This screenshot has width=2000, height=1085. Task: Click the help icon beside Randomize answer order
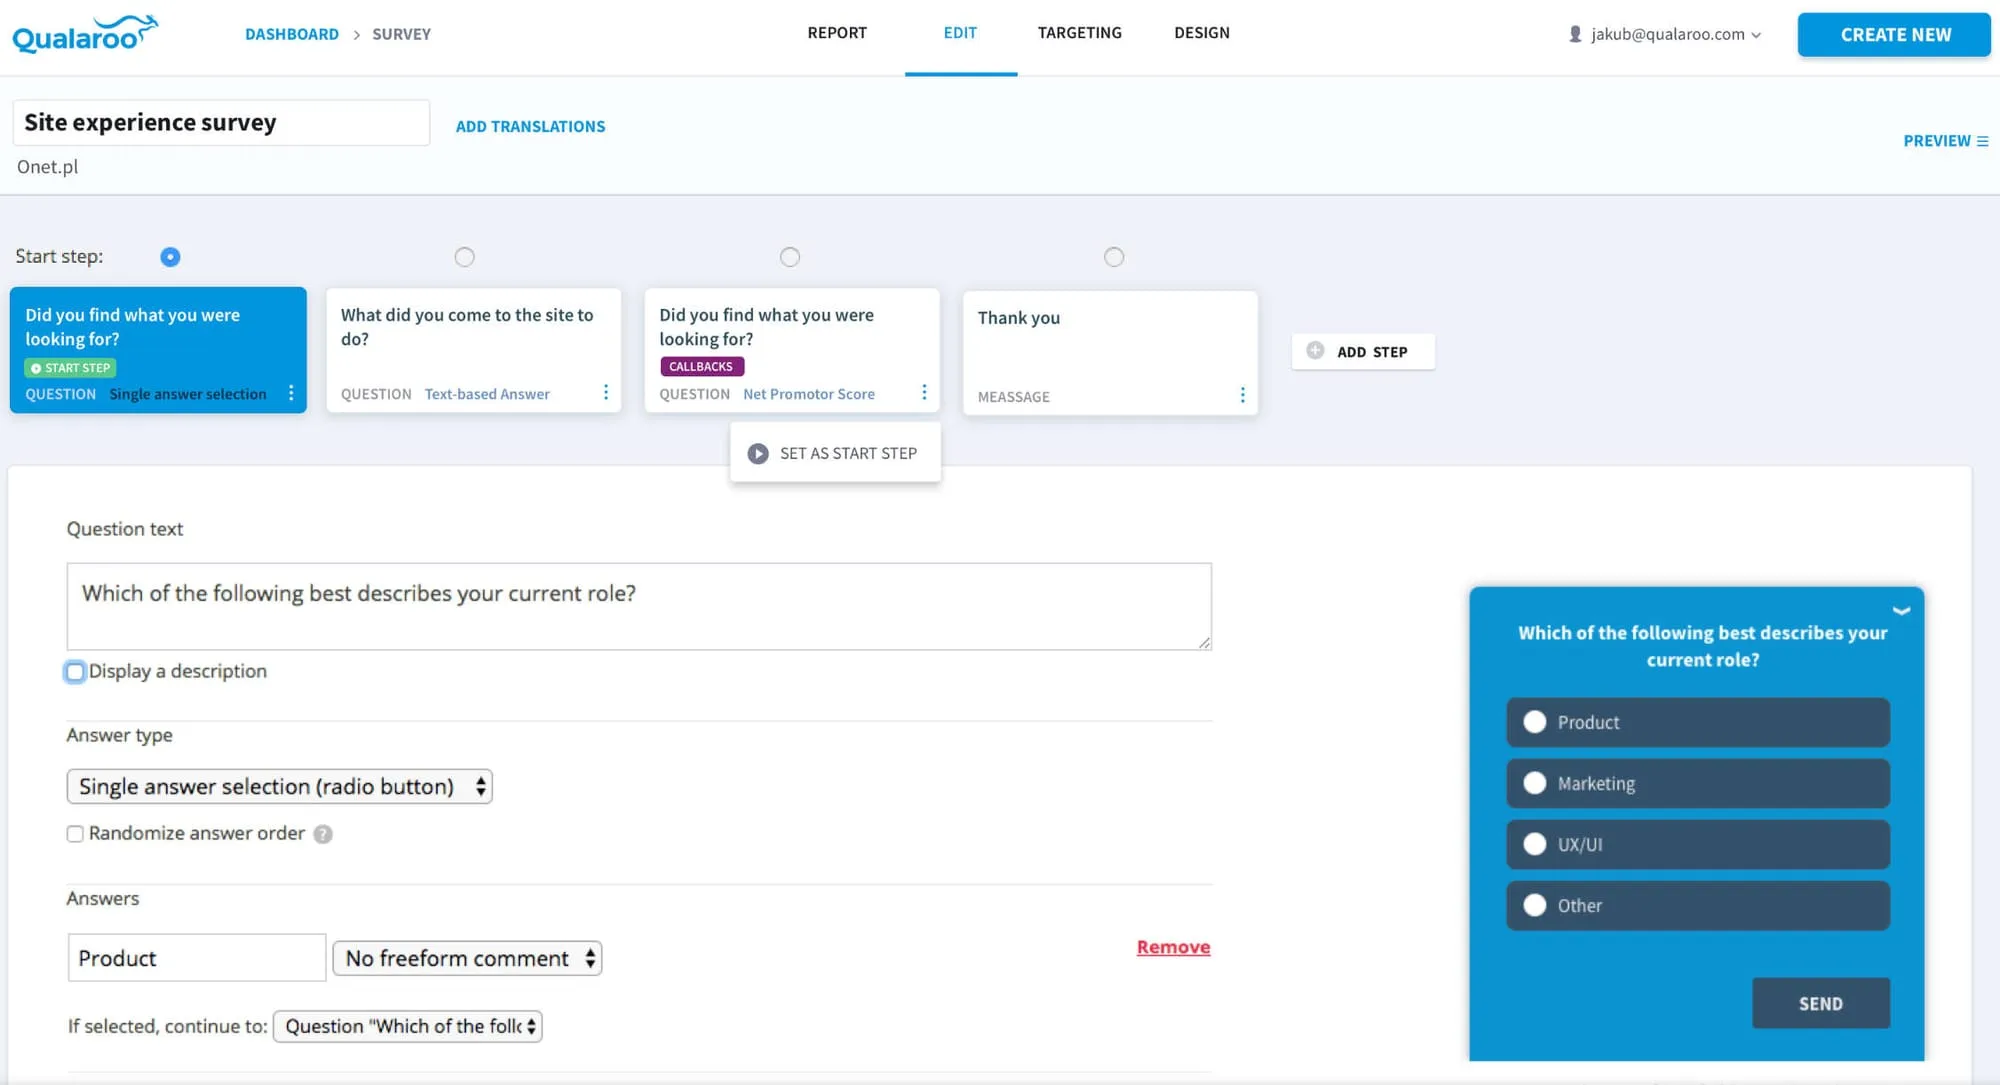pos(323,833)
